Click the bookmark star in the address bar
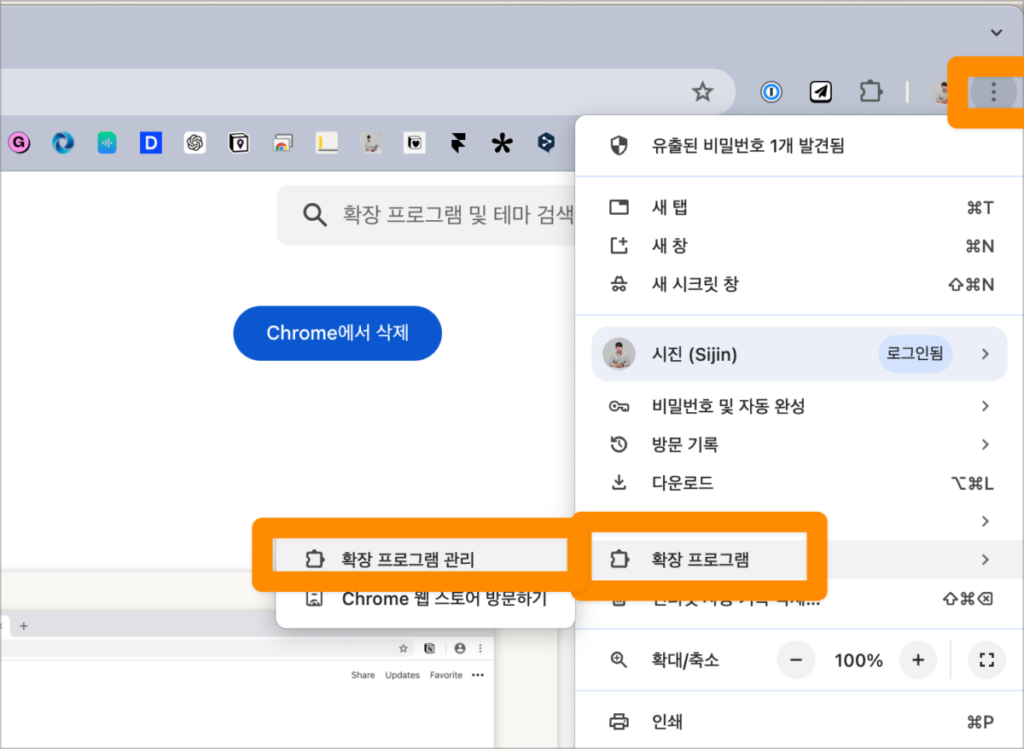The height and width of the screenshot is (749, 1024). [x=702, y=91]
